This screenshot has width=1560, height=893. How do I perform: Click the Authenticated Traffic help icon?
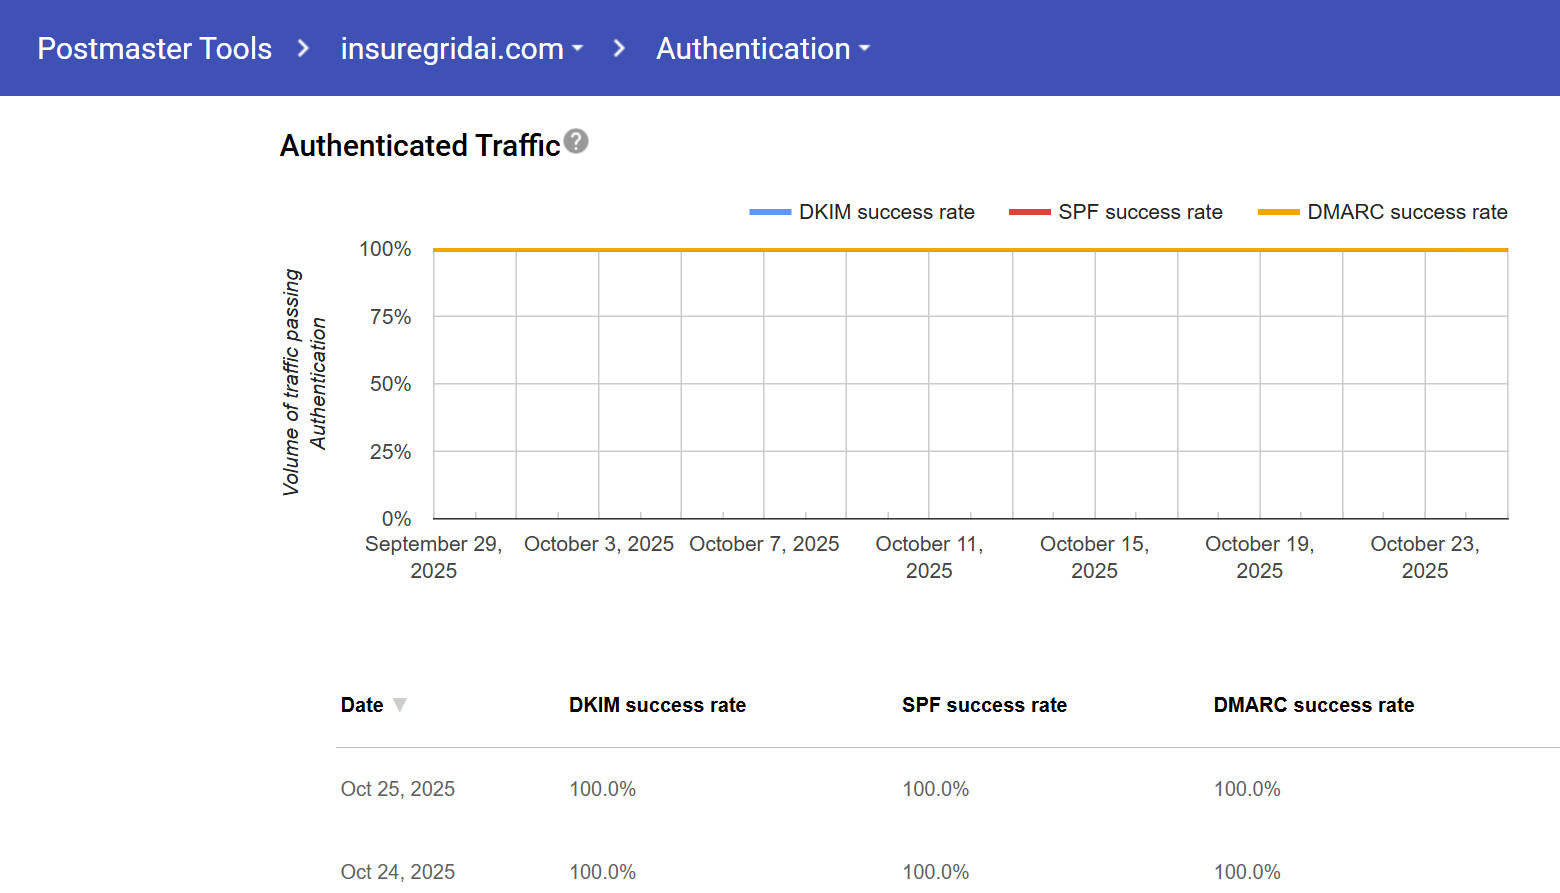point(576,142)
